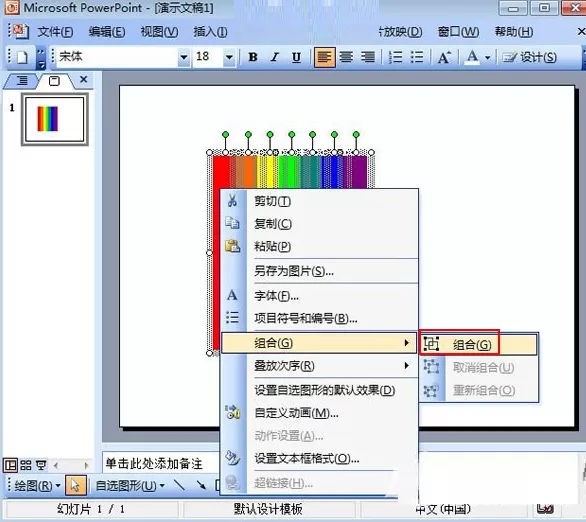Select the Line drawing tool
Screen dimensions: 586x522
(179, 485)
